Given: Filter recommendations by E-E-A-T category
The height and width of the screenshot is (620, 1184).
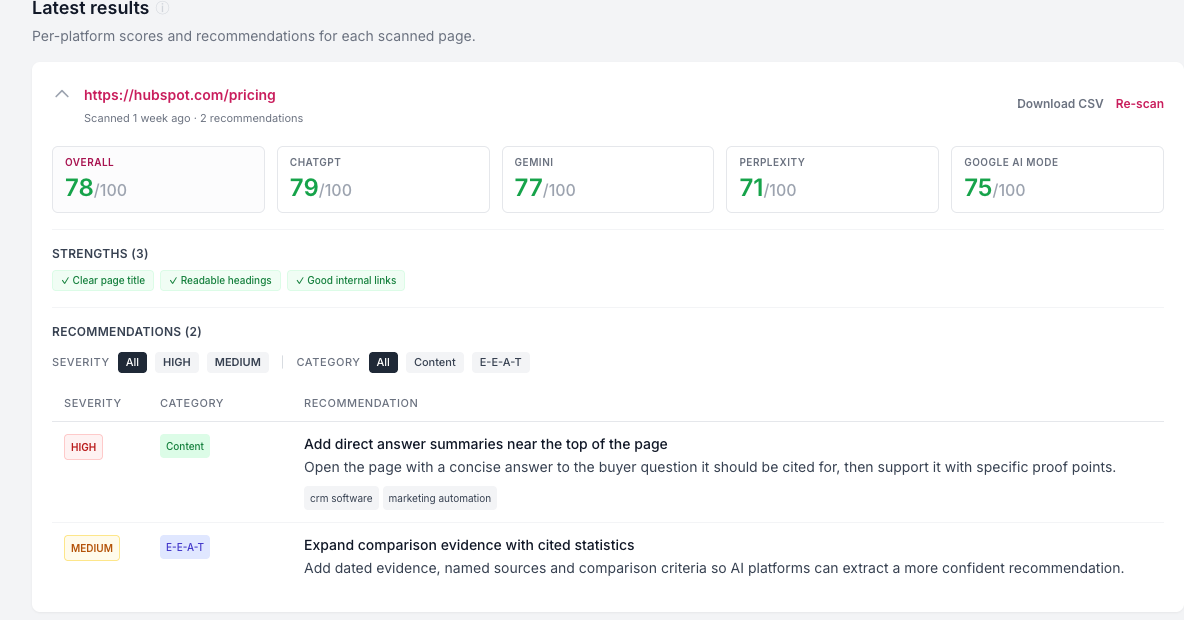Looking at the screenshot, I should tap(501, 362).
